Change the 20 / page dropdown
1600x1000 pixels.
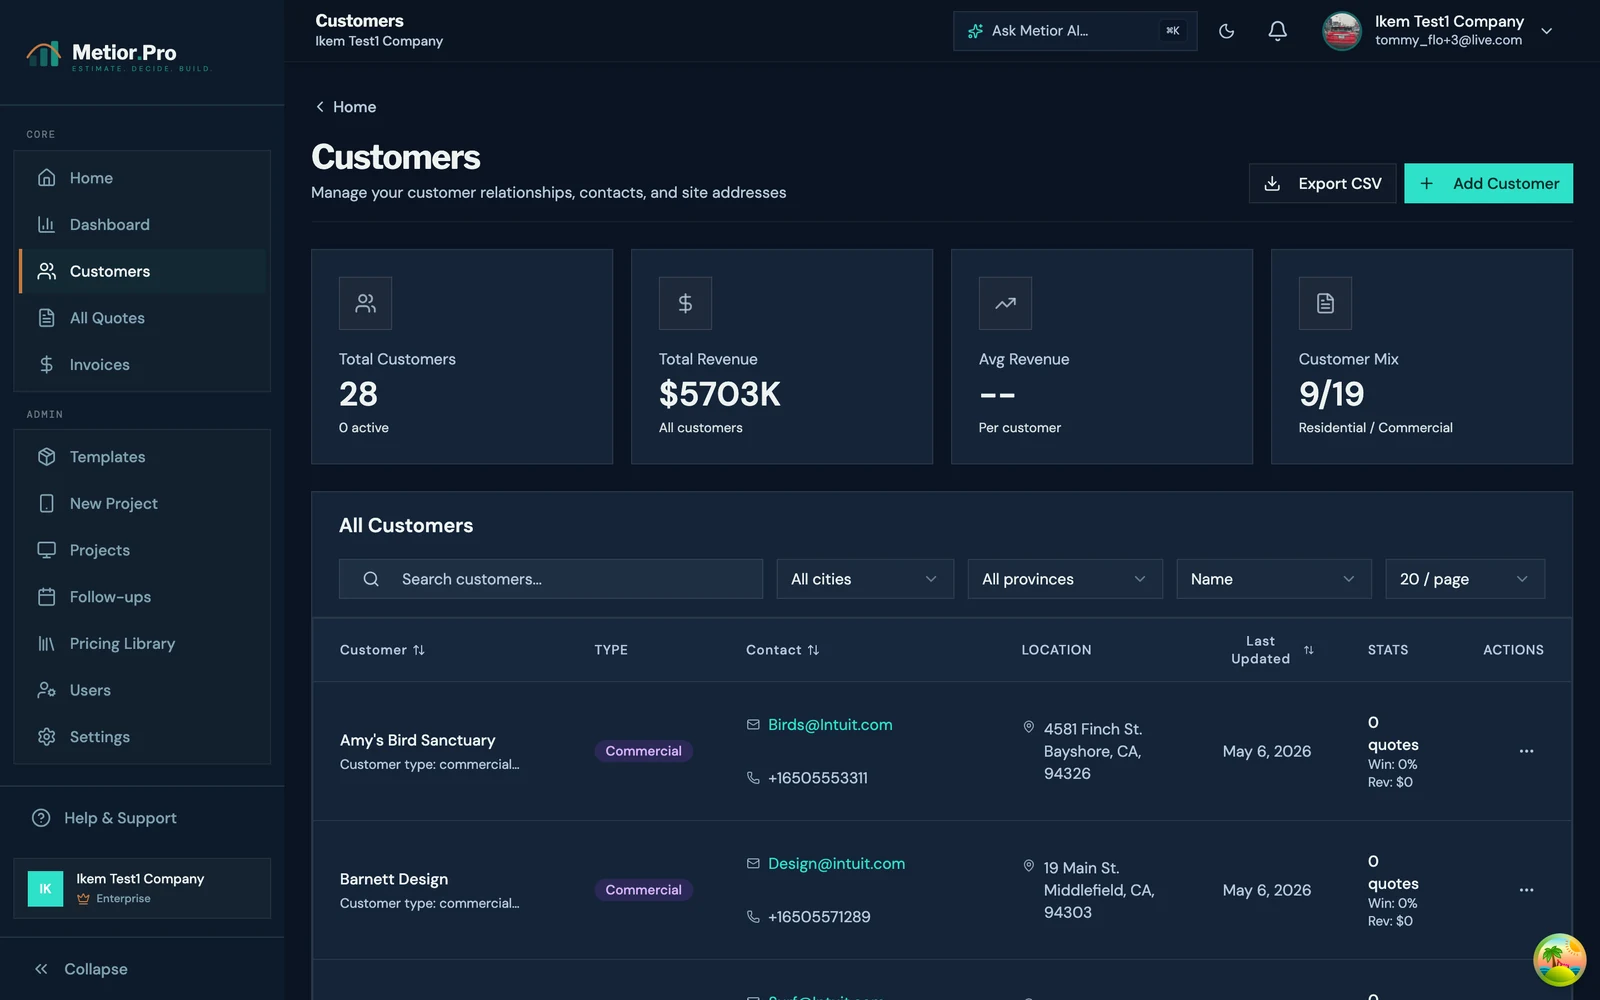pos(1465,579)
